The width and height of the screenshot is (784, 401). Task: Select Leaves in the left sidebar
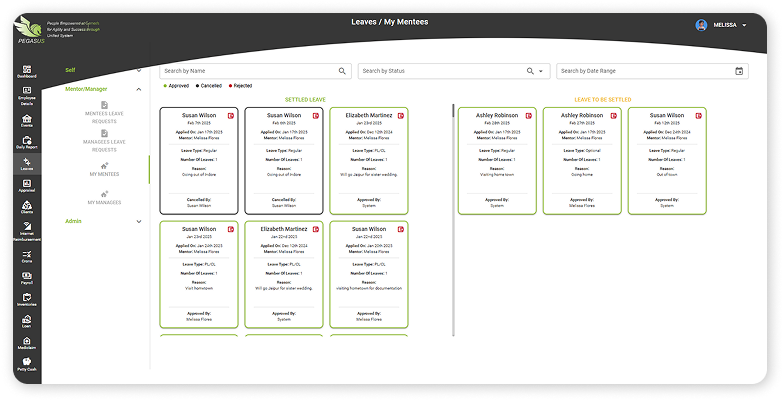pyautogui.click(x=27, y=164)
